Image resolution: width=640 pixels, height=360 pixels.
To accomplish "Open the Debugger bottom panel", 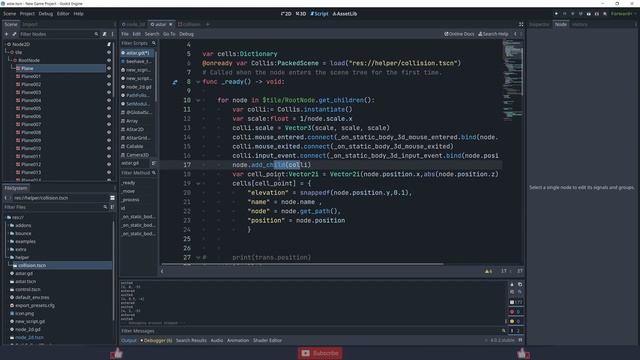I will [x=156, y=340].
